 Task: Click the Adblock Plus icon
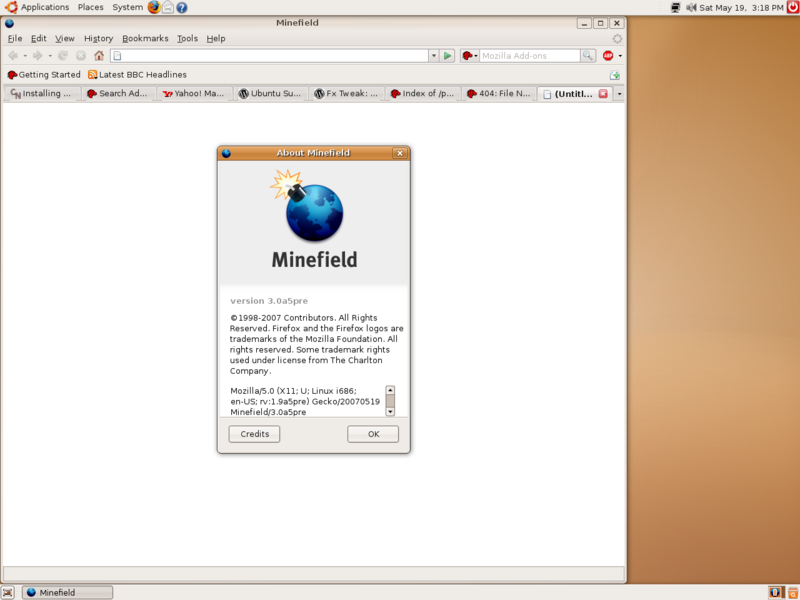(608, 56)
